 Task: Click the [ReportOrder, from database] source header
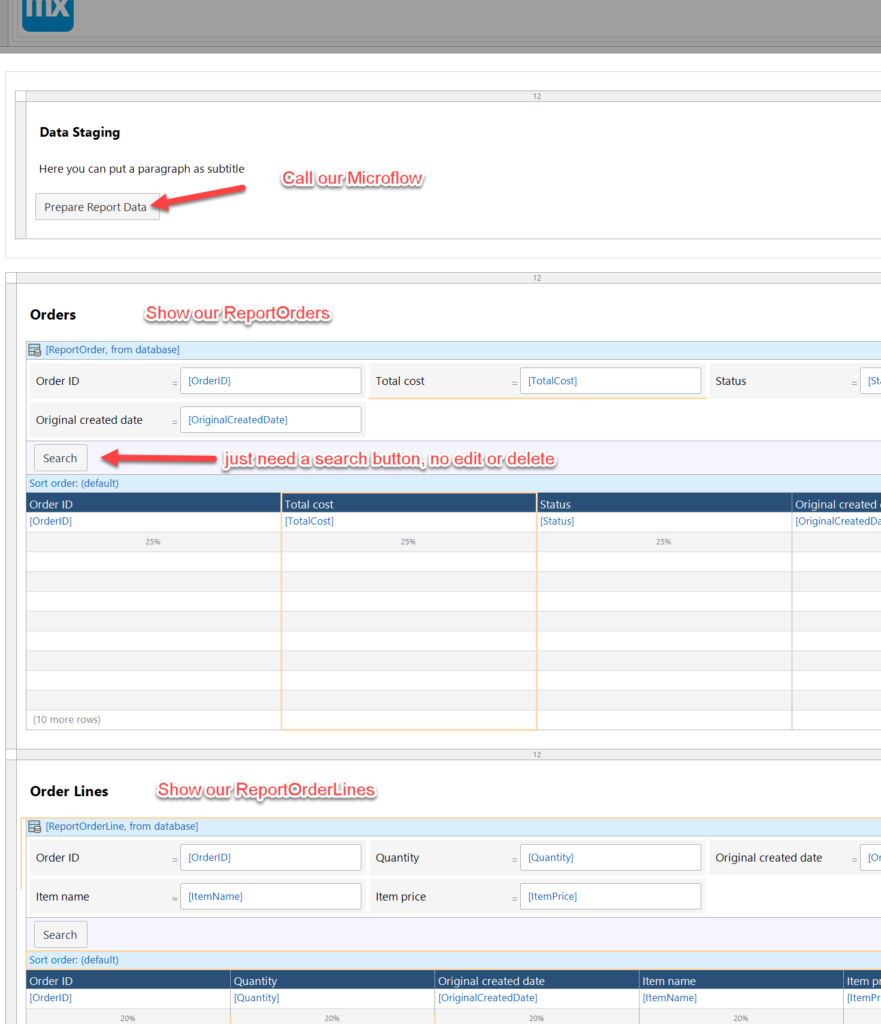112,350
